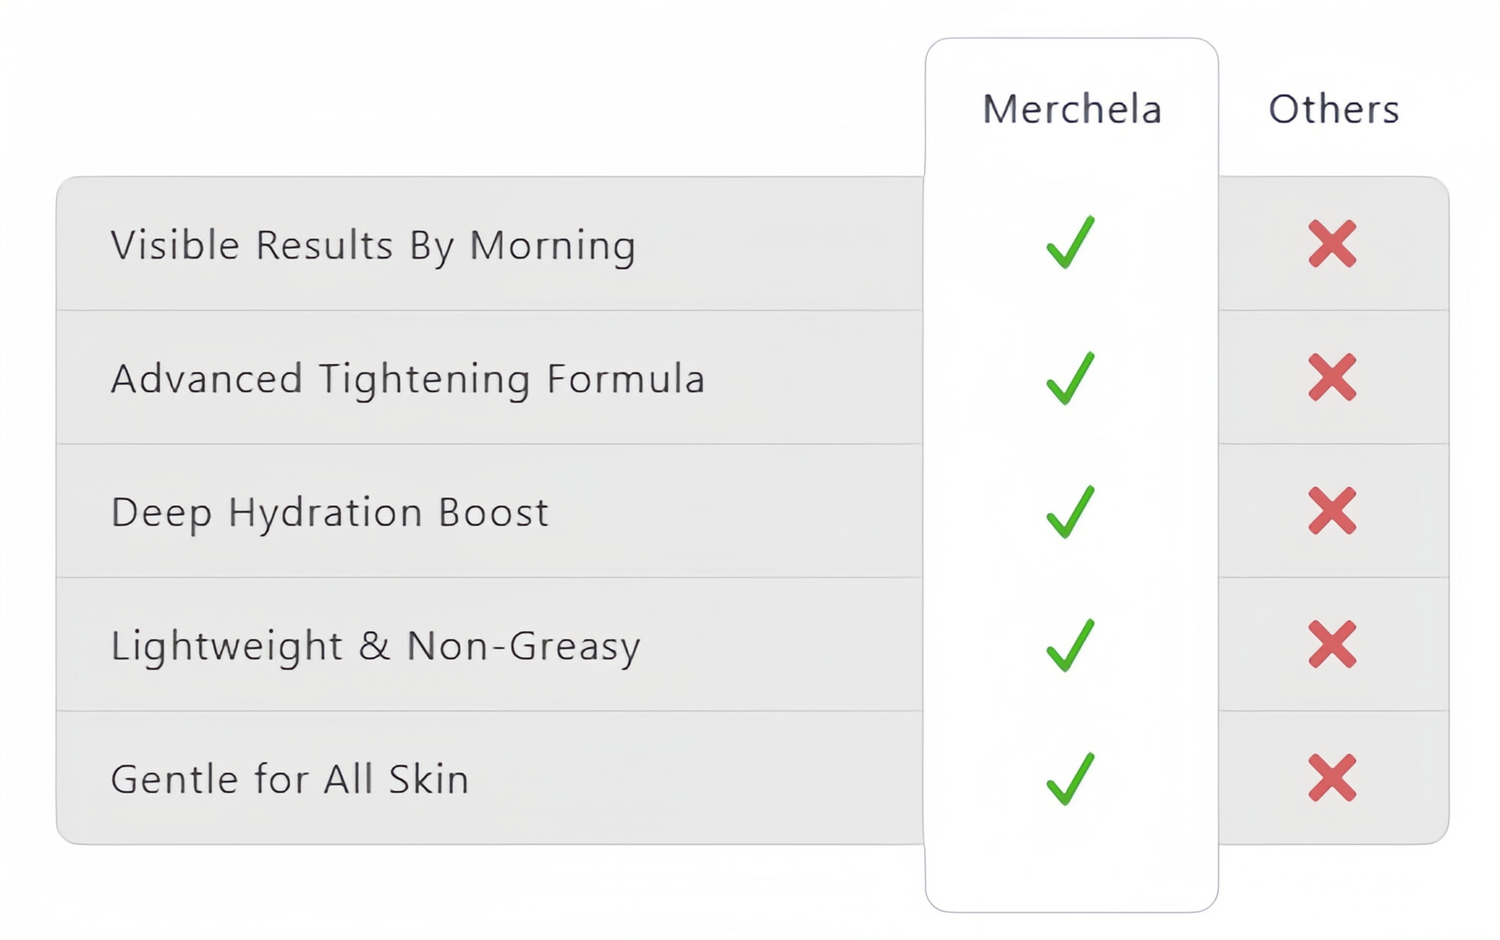Screen dimensions: 1500x940
Task: Click green checkmark for Gentle for All Skin
Action: point(1070,779)
